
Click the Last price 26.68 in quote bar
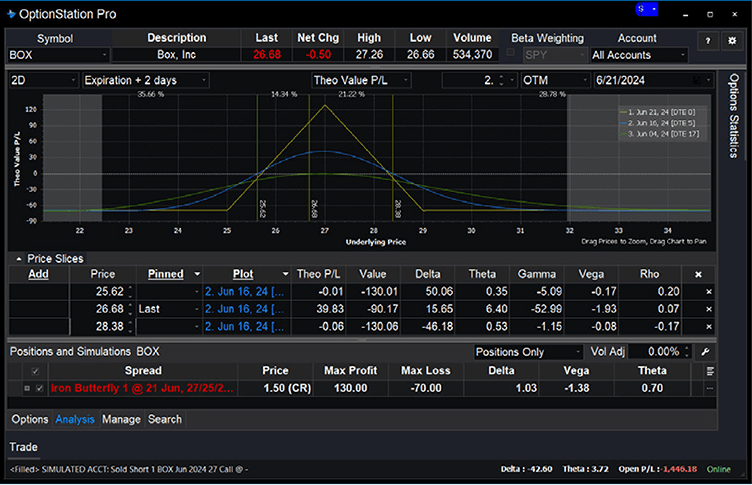pos(267,55)
